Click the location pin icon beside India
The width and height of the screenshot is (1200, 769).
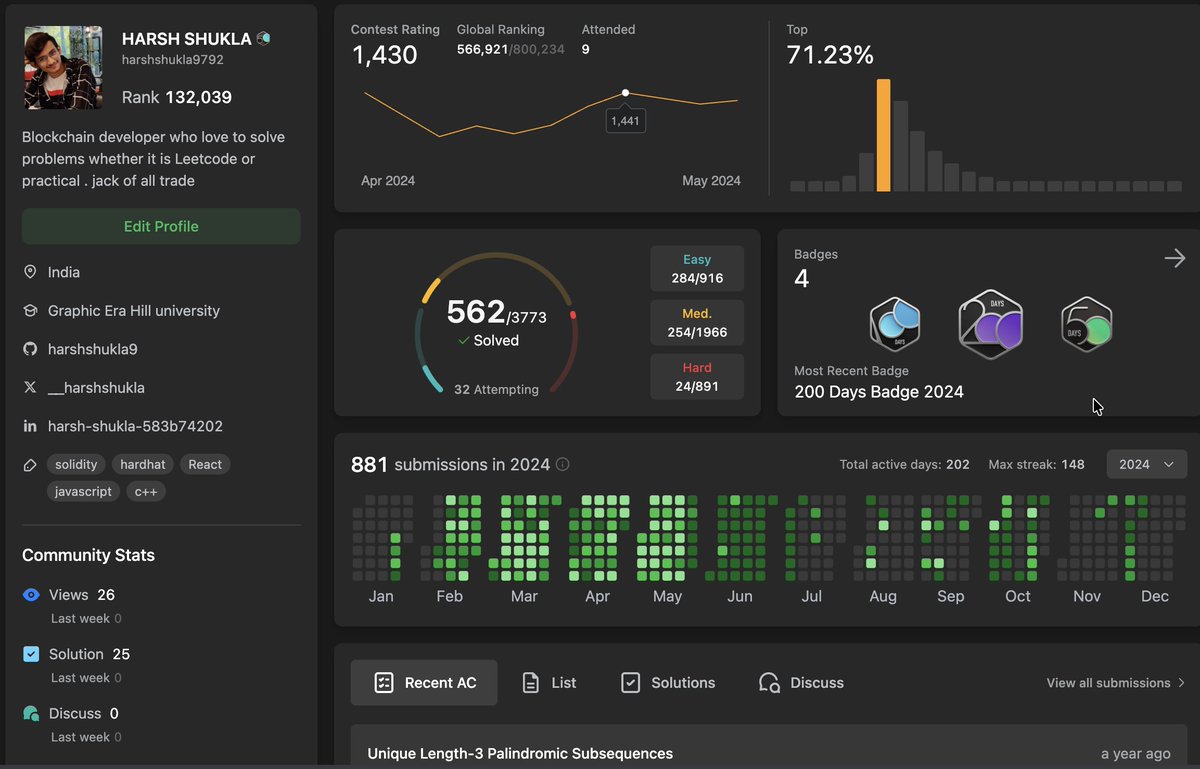(30, 272)
